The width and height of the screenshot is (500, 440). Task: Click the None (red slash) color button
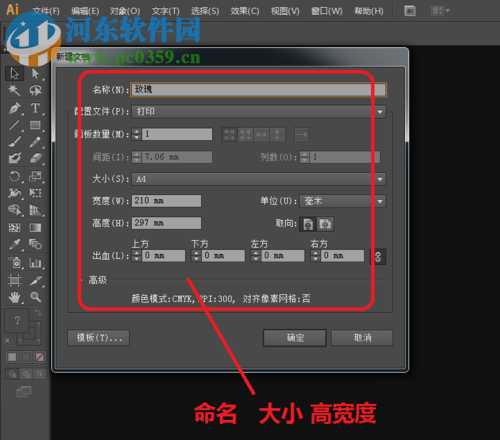click(40, 357)
